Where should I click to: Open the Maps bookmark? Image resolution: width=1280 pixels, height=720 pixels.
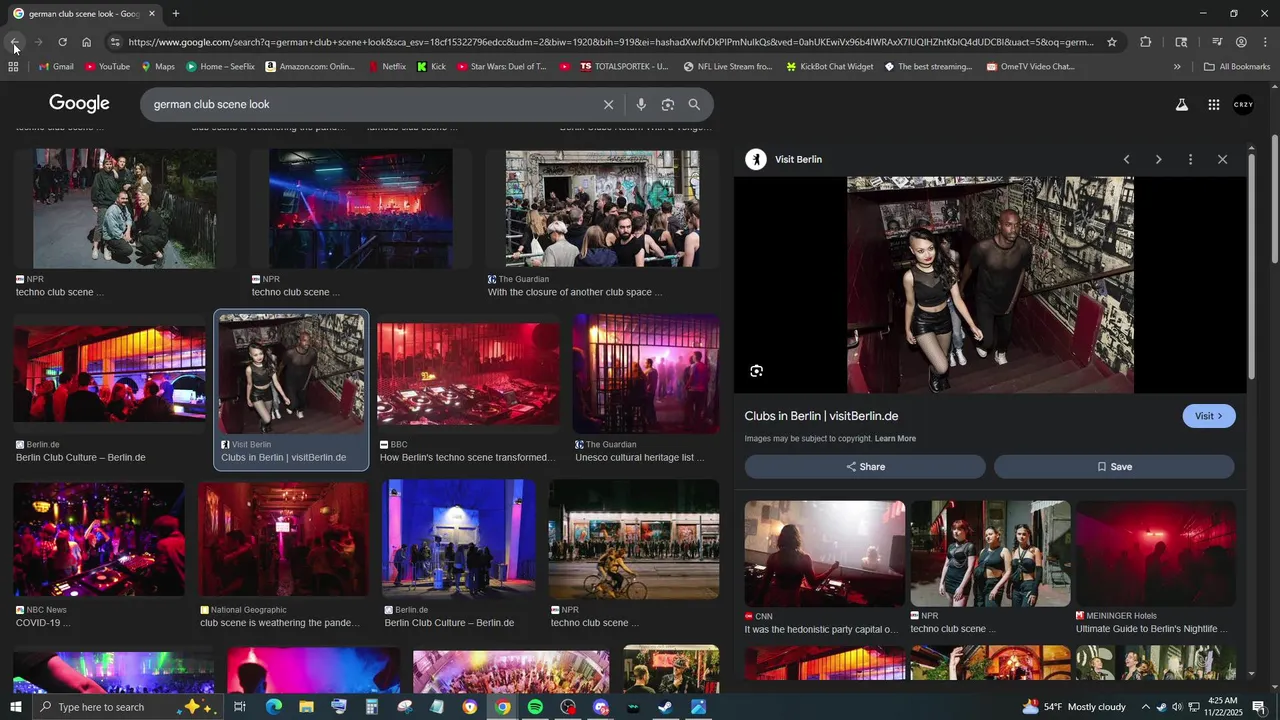pyautogui.click(x=158, y=67)
